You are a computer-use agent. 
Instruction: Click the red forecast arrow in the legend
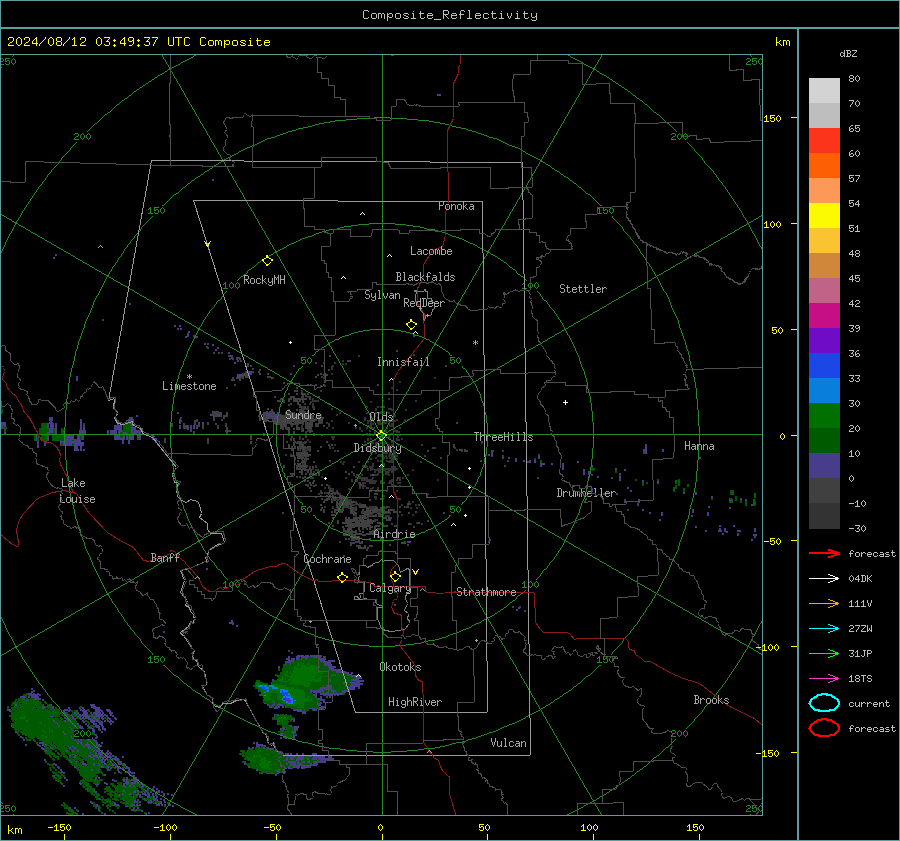click(x=824, y=553)
